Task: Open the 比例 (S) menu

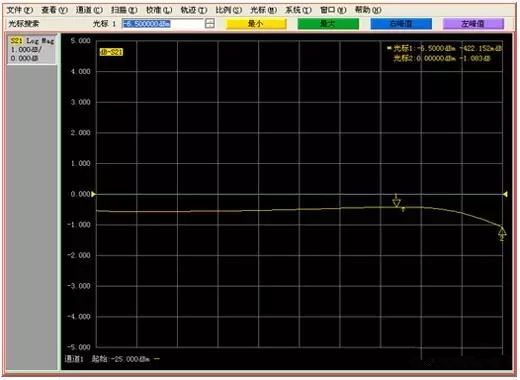Action: click(x=228, y=10)
